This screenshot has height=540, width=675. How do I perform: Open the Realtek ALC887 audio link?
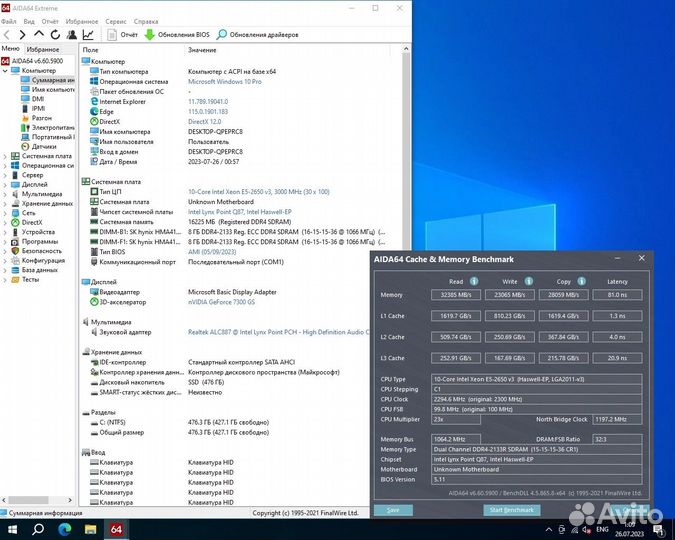tap(279, 332)
